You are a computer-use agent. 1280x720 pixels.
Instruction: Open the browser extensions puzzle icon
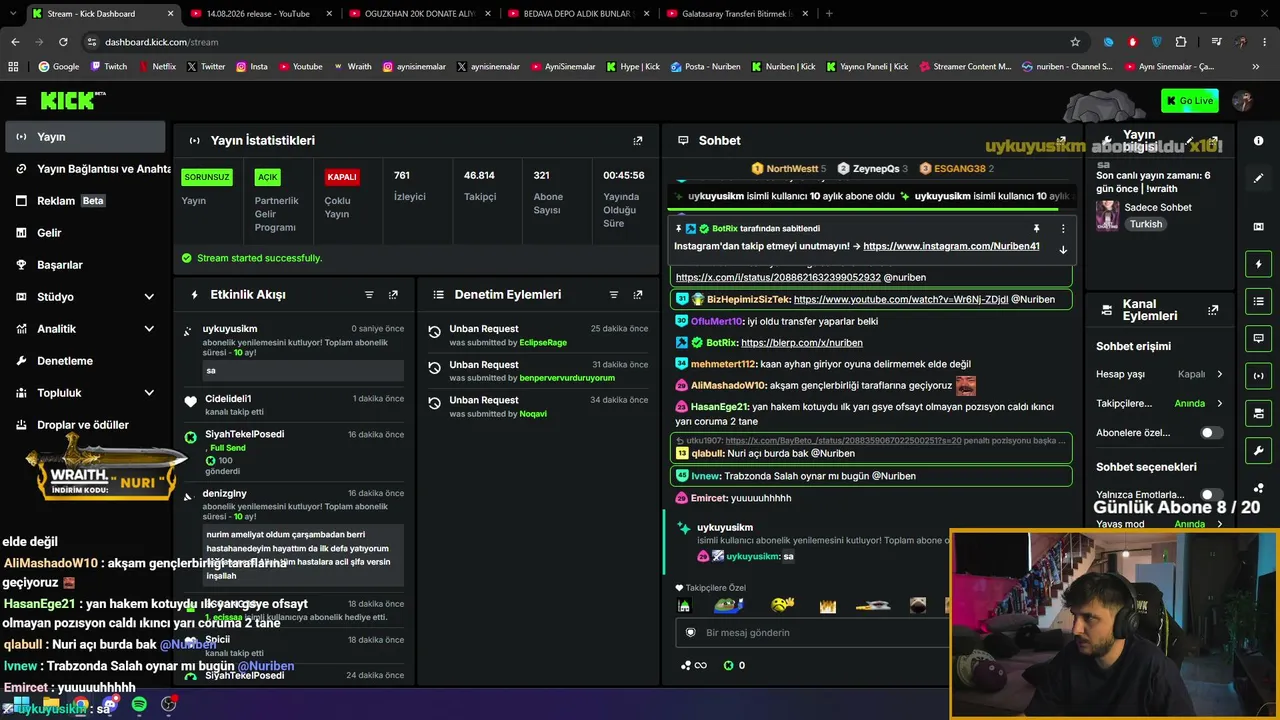click(1181, 42)
